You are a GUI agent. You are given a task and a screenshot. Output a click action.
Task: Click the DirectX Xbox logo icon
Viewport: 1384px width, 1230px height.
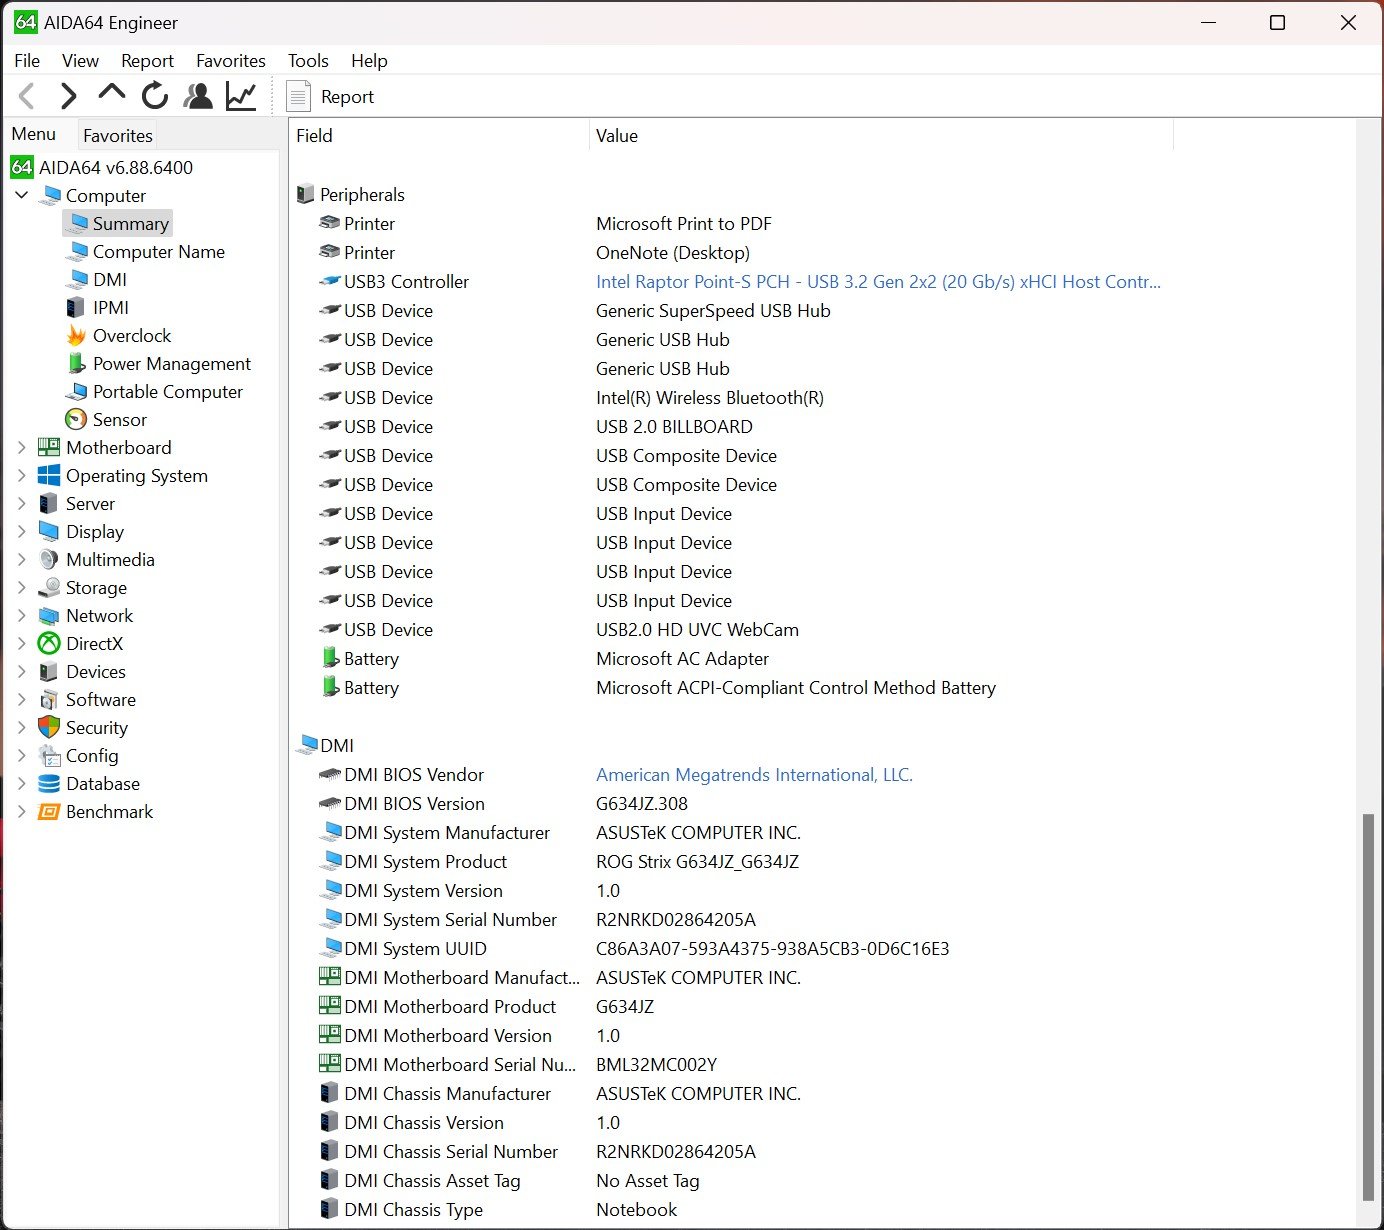pos(49,644)
